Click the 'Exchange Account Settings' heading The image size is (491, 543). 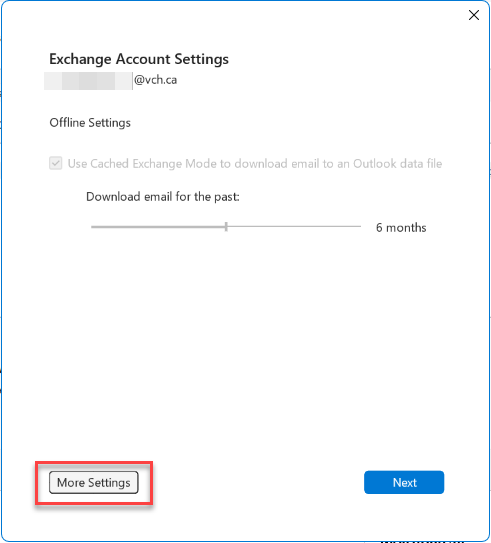(x=139, y=59)
